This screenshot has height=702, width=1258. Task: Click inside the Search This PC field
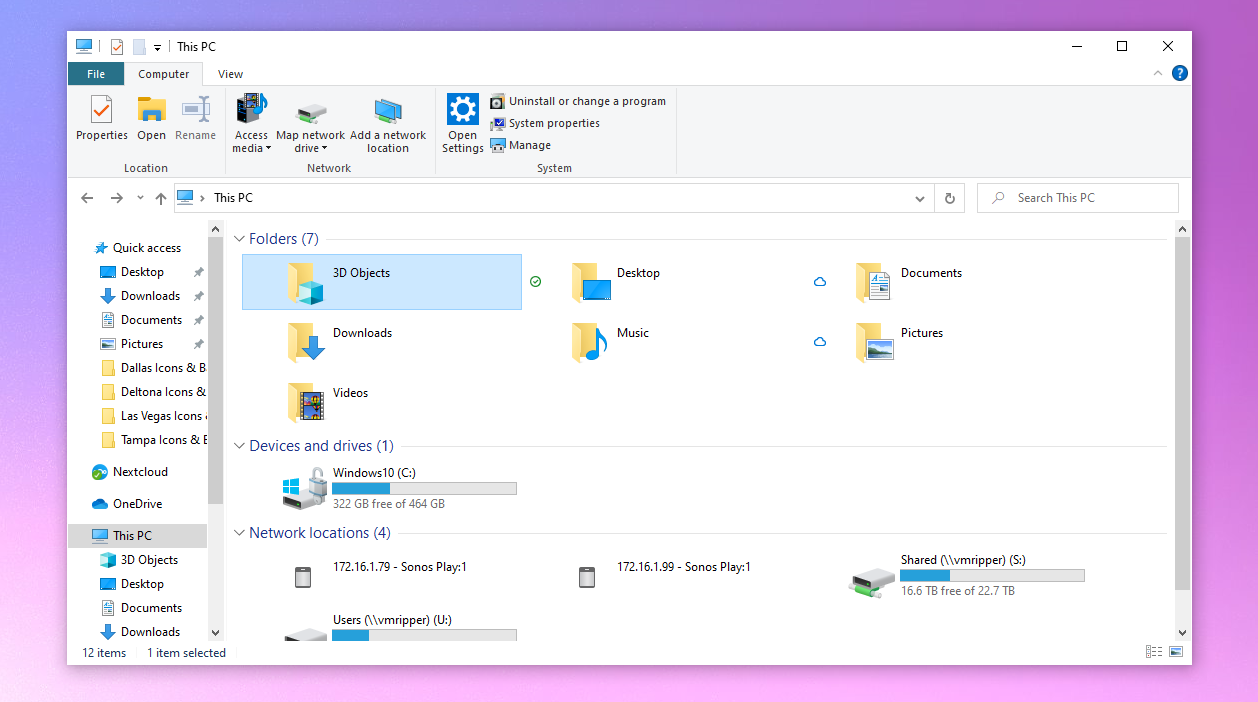1077,197
